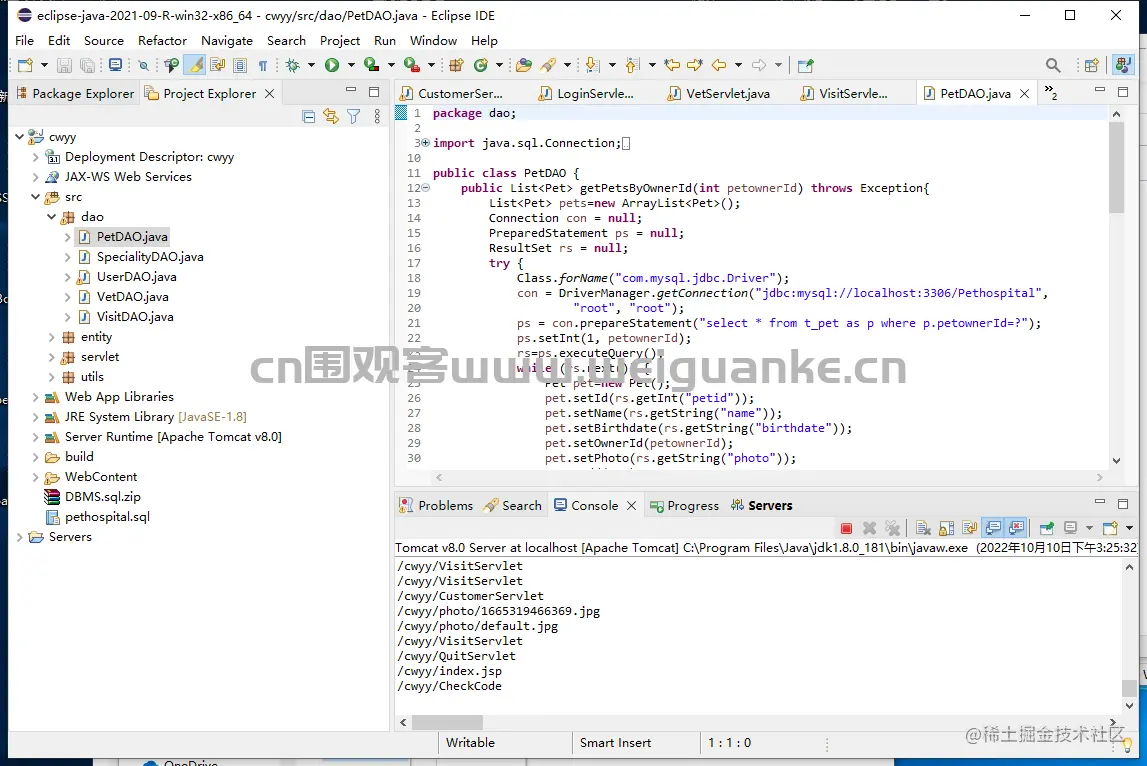Click the Open Perspective icon
The image size is (1147, 766).
pyautogui.click(x=1091, y=66)
